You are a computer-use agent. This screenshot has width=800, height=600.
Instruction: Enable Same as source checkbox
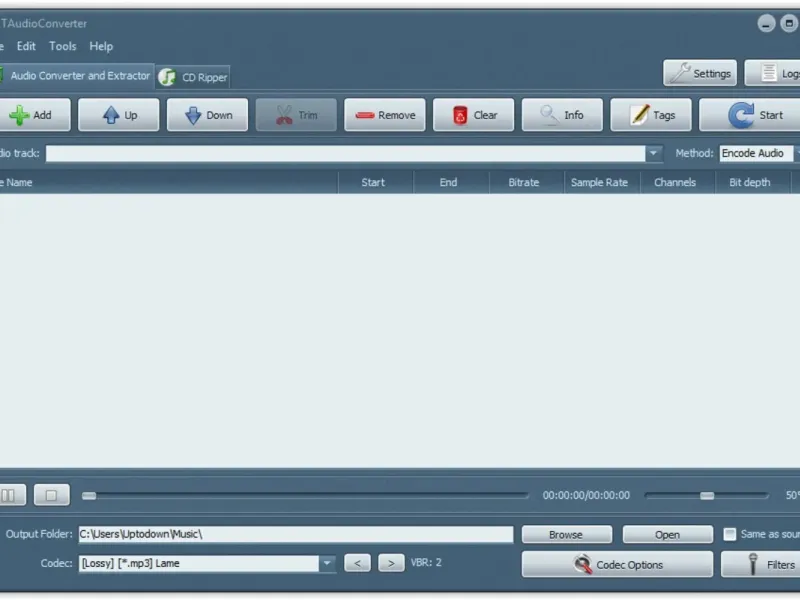[730, 534]
